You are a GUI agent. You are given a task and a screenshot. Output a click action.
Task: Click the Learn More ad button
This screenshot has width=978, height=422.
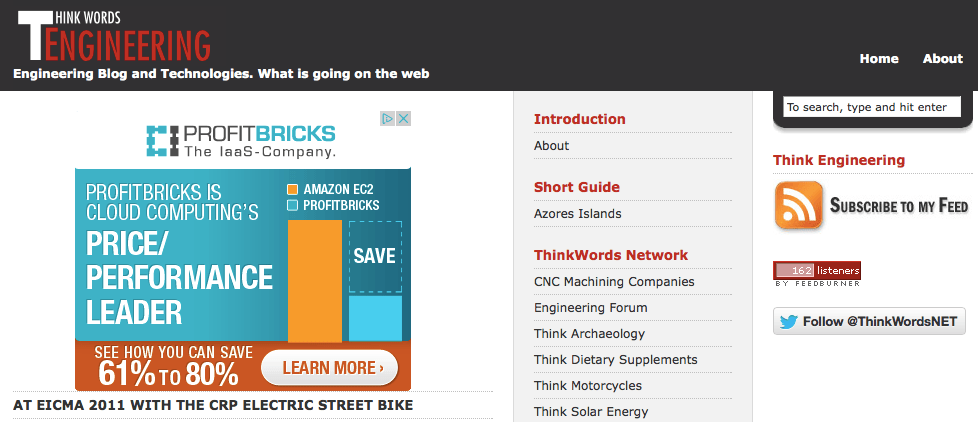(x=329, y=368)
